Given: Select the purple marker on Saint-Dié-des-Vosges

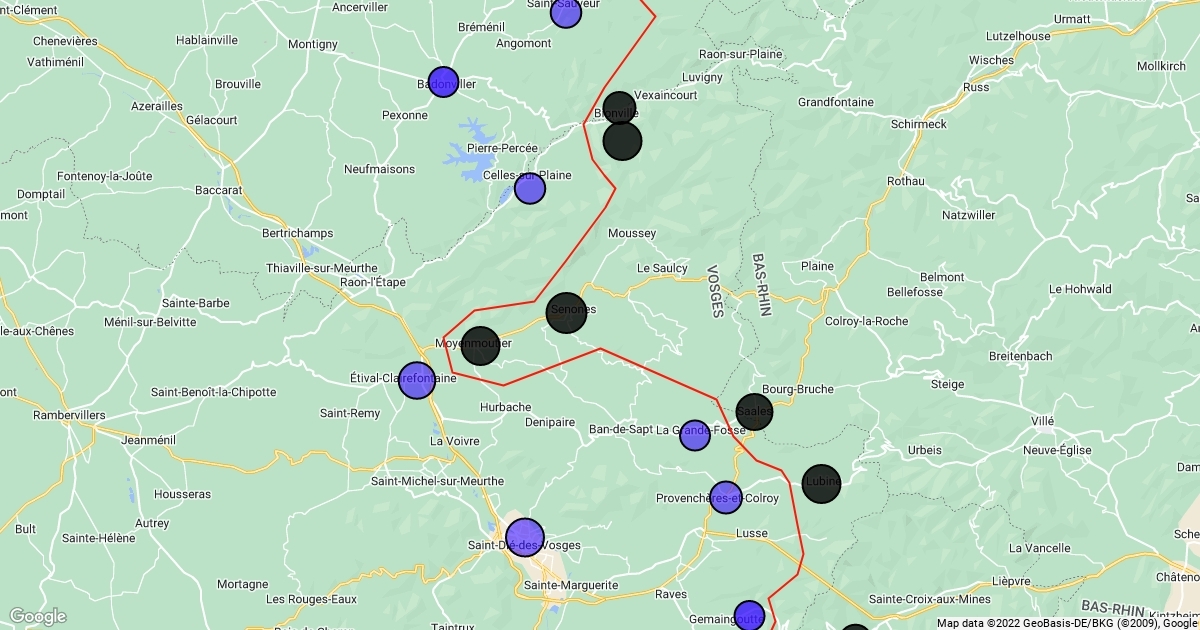Looking at the screenshot, I should [x=524, y=537].
